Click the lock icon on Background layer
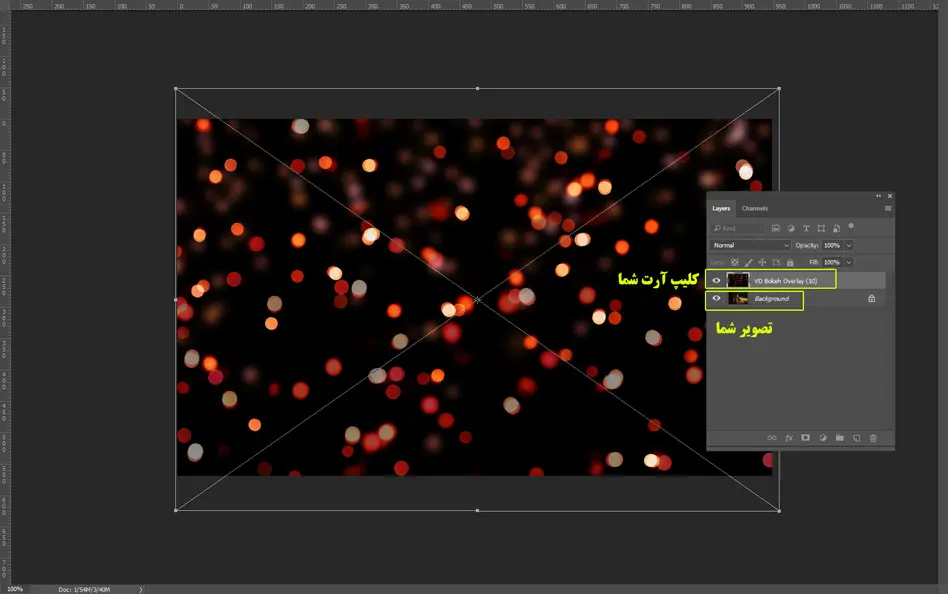 871,298
